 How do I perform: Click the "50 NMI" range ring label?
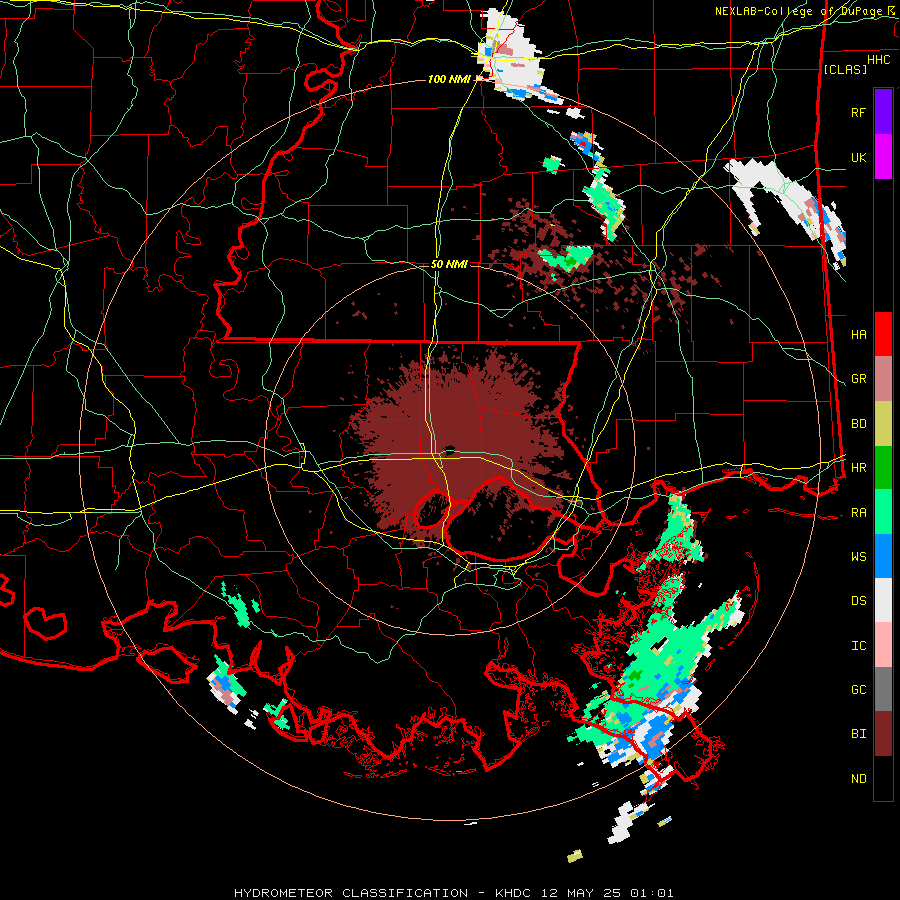(x=449, y=264)
